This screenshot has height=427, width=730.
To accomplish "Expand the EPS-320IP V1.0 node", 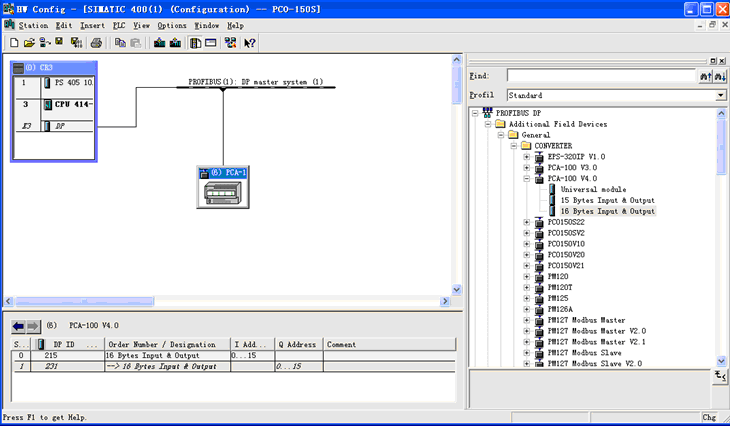I will [x=527, y=157].
